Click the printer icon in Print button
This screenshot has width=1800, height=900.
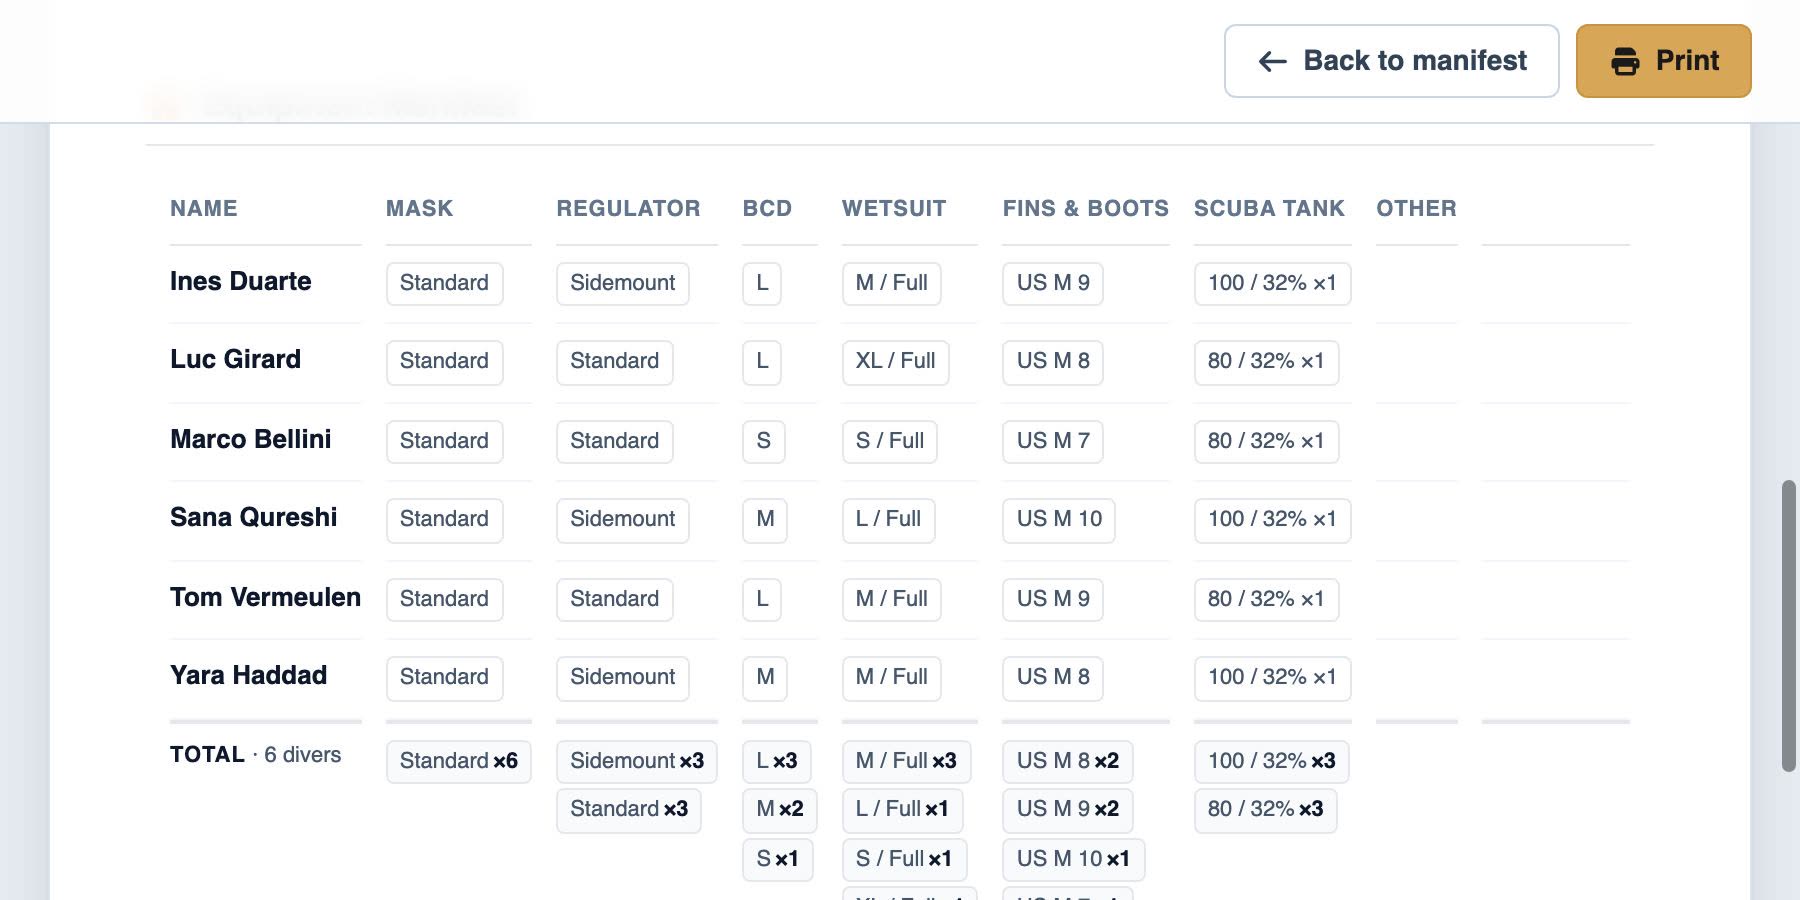(1625, 62)
